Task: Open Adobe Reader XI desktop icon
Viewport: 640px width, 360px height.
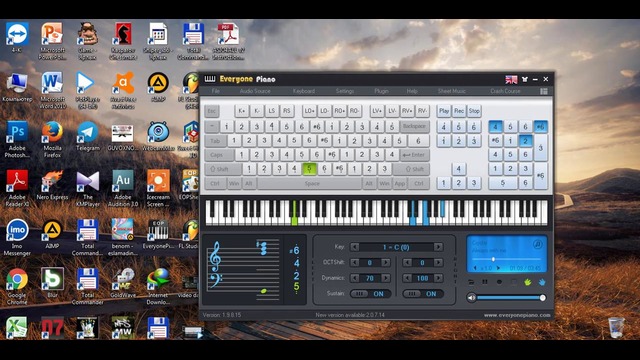Action: tap(17, 188)
